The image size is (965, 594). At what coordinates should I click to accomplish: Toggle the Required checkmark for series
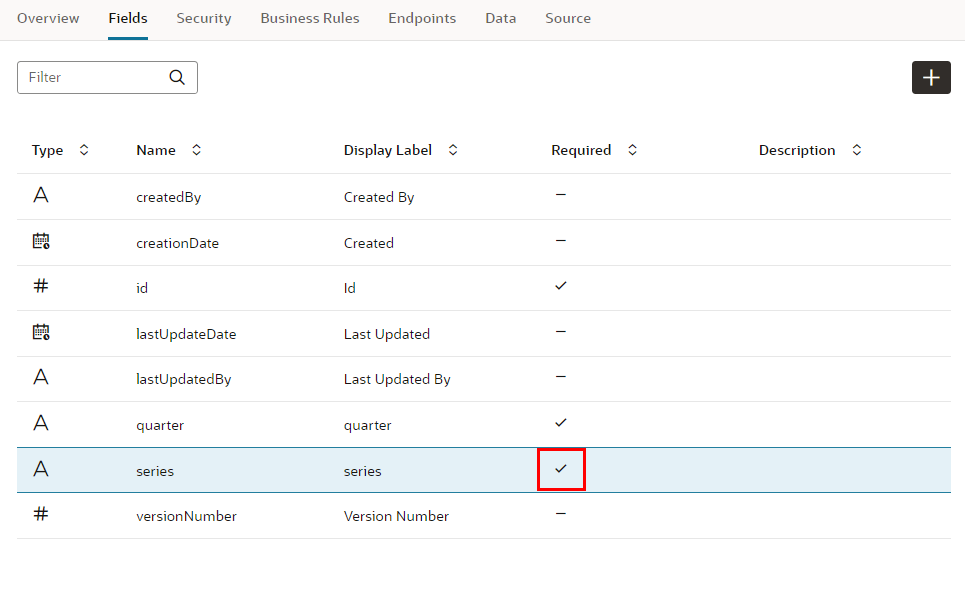561,469
